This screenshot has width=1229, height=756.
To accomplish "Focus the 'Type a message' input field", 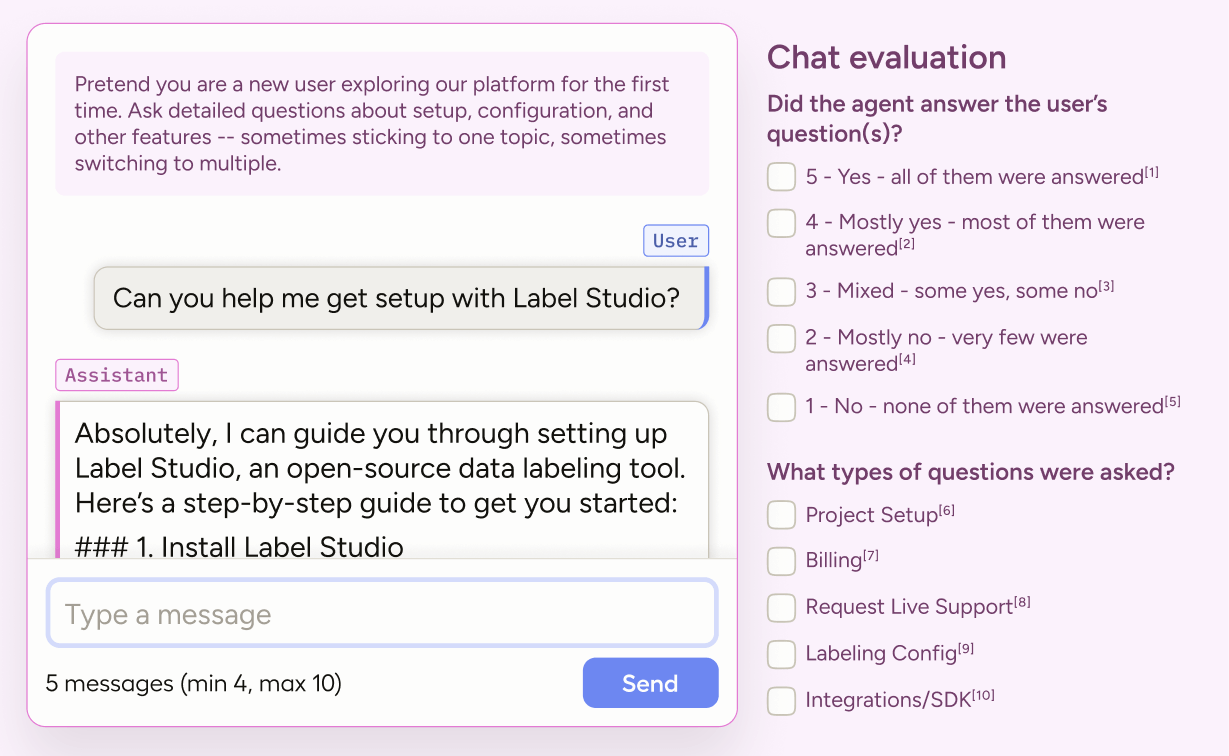I will point(382,614).
